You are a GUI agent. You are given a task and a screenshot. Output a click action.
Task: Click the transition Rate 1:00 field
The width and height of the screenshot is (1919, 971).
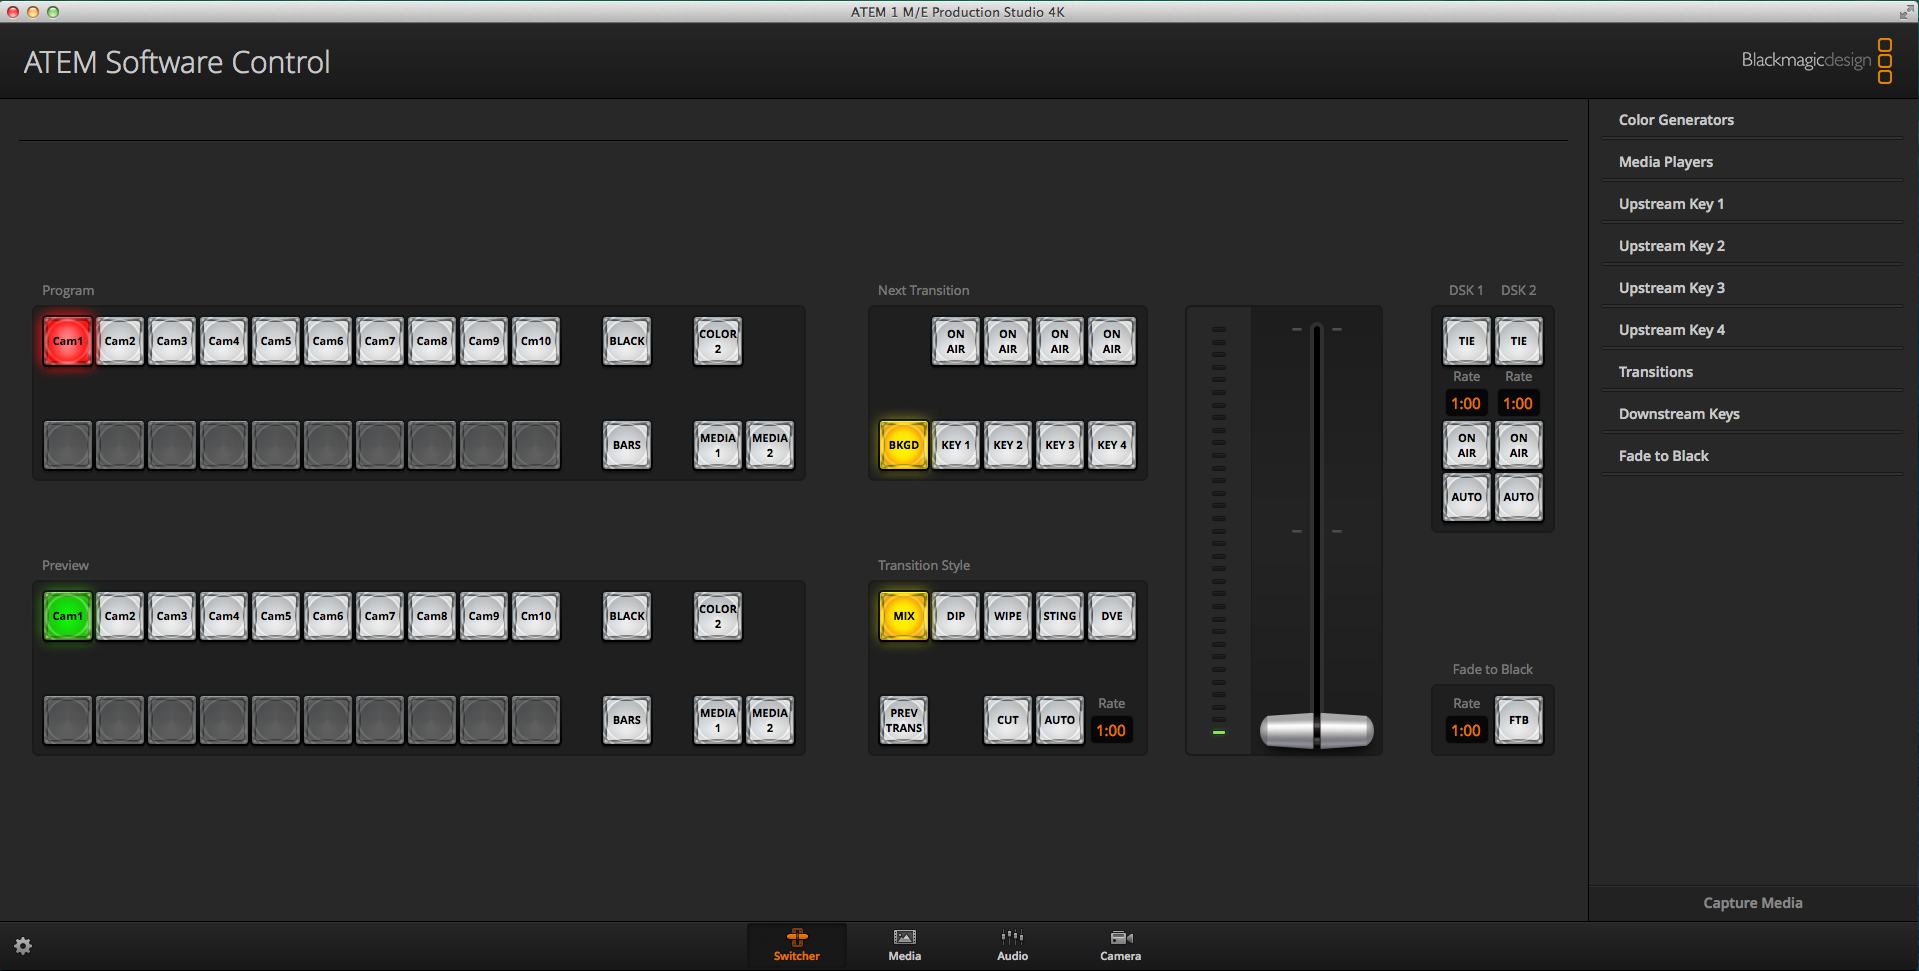[1111, 731]
